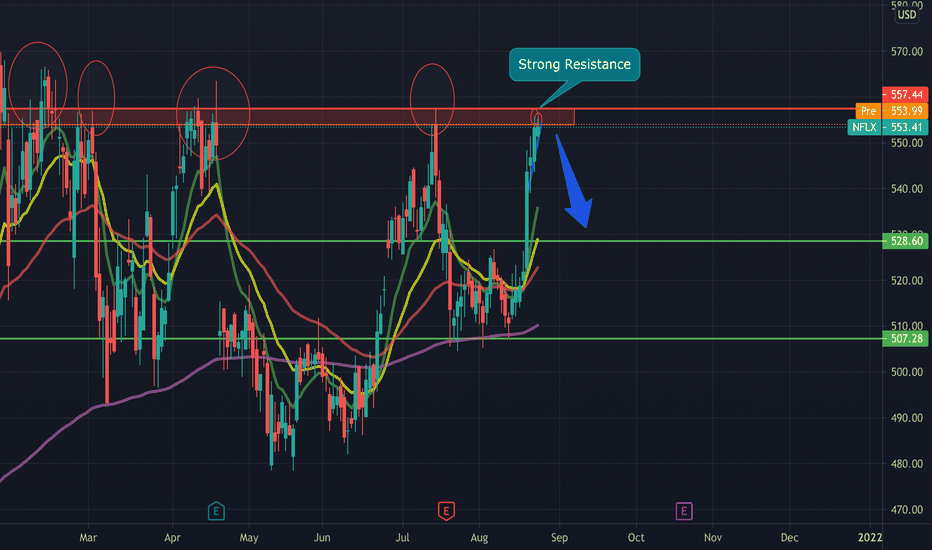Click the Aug label on time axis

pos(479,538)
